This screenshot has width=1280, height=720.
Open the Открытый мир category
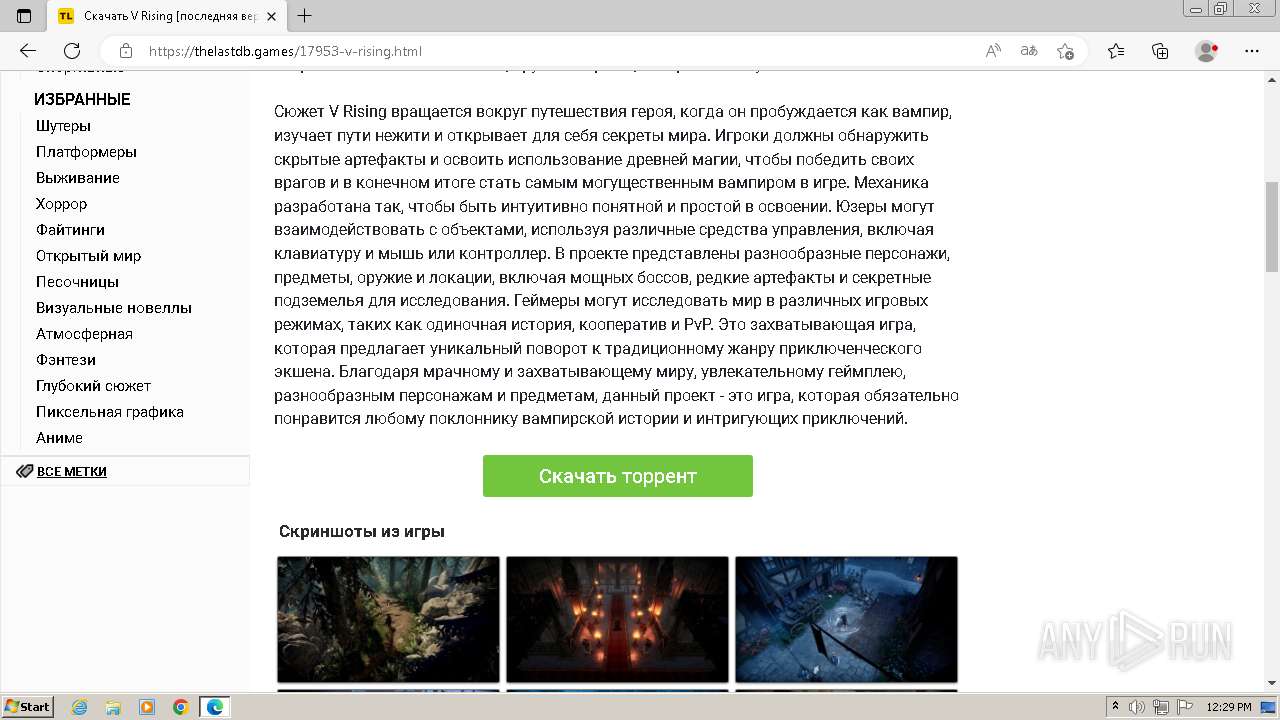(88, 256)
